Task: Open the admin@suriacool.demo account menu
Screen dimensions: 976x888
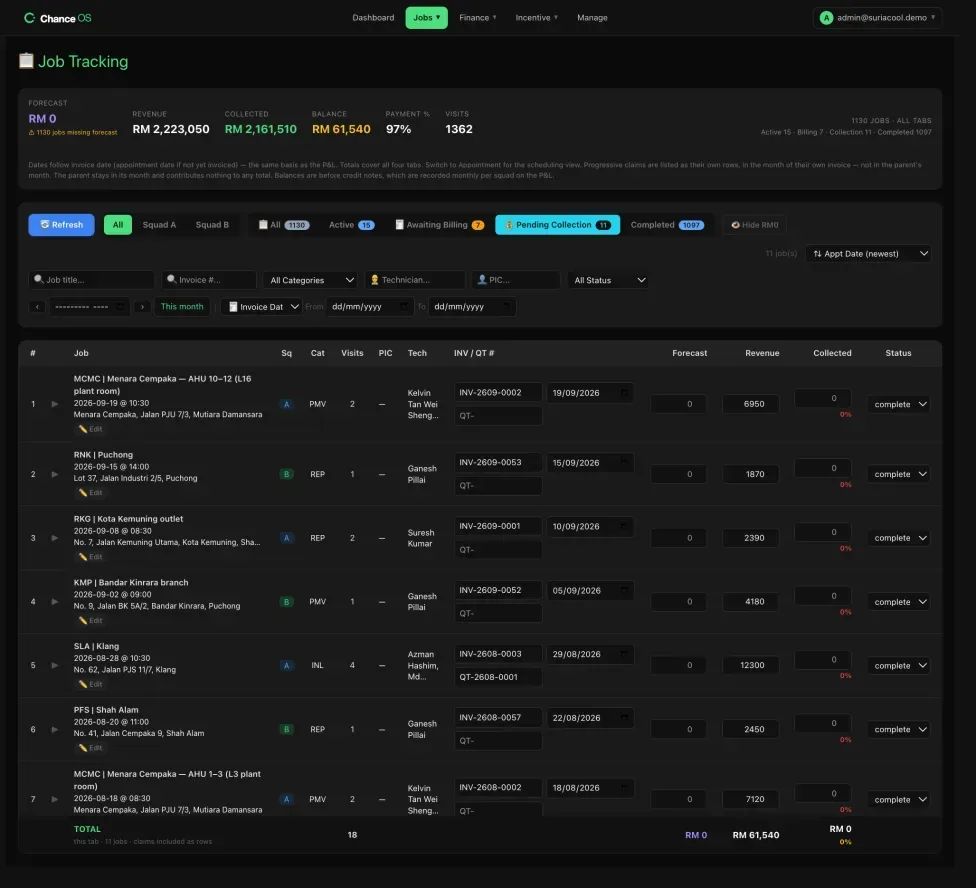Action: coord(877,18)
